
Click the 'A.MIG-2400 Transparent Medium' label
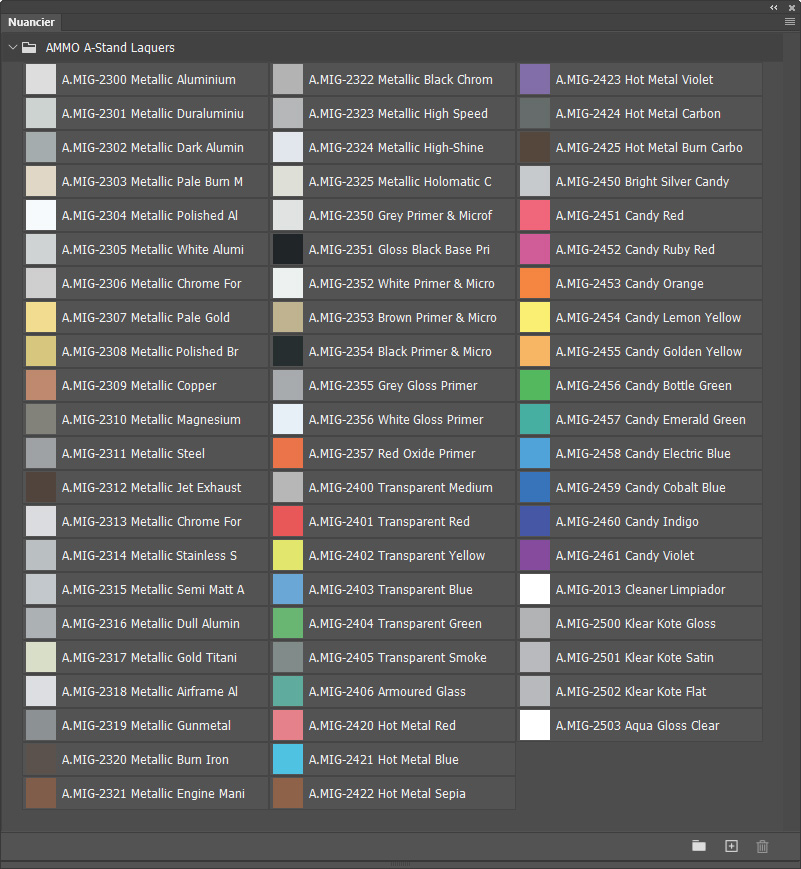pyautogui.click(x=400, y=488)
